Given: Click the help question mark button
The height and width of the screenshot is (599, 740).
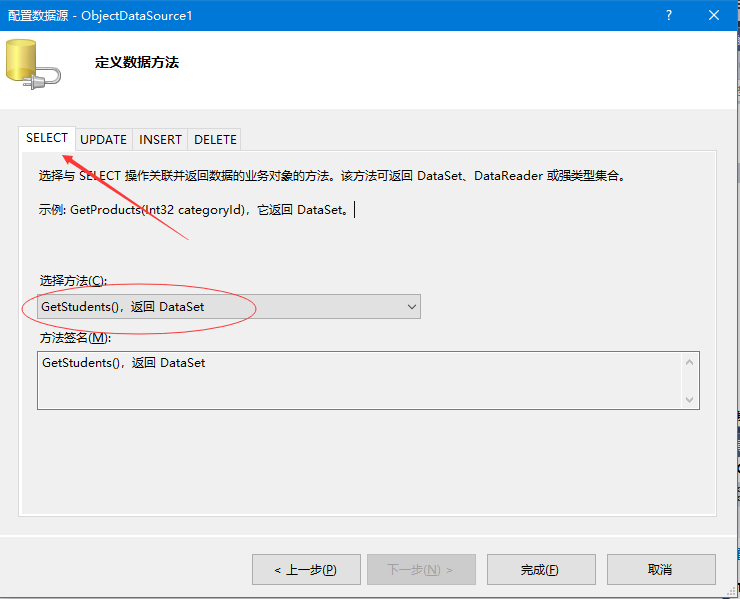Looking at the screenshot, I should pyautogui.click(x=667, y=15).
